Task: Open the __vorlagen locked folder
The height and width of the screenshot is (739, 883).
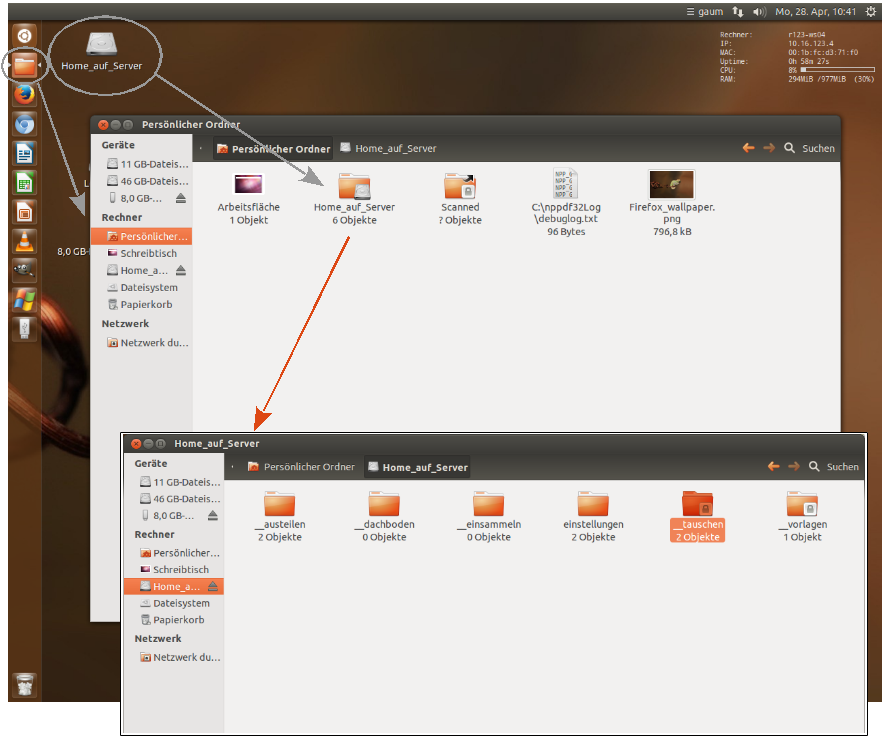Action: click(802, 505)
